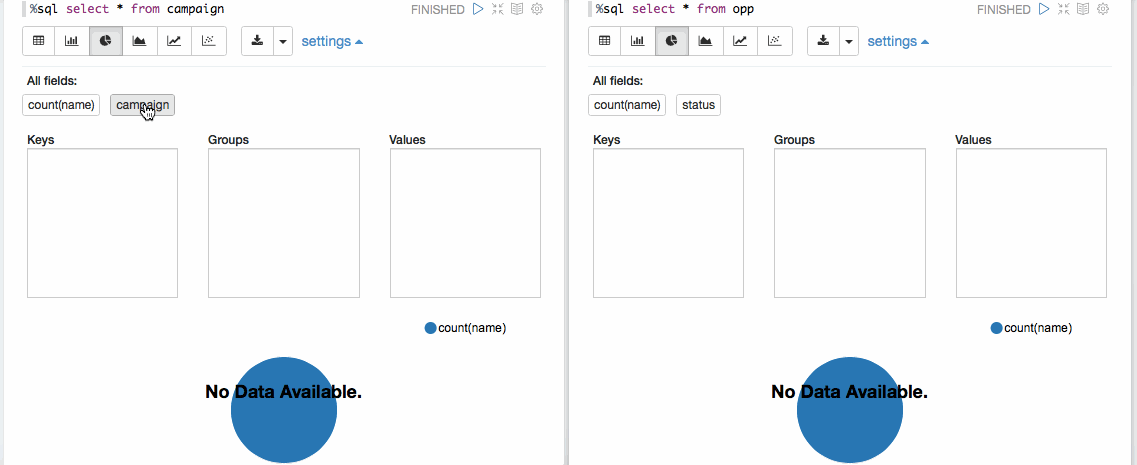This screenshot has width=1137, height=465.
Task: Hide editor of campaign paragraph
Action: pyautogui.click(x=497, y=9)
